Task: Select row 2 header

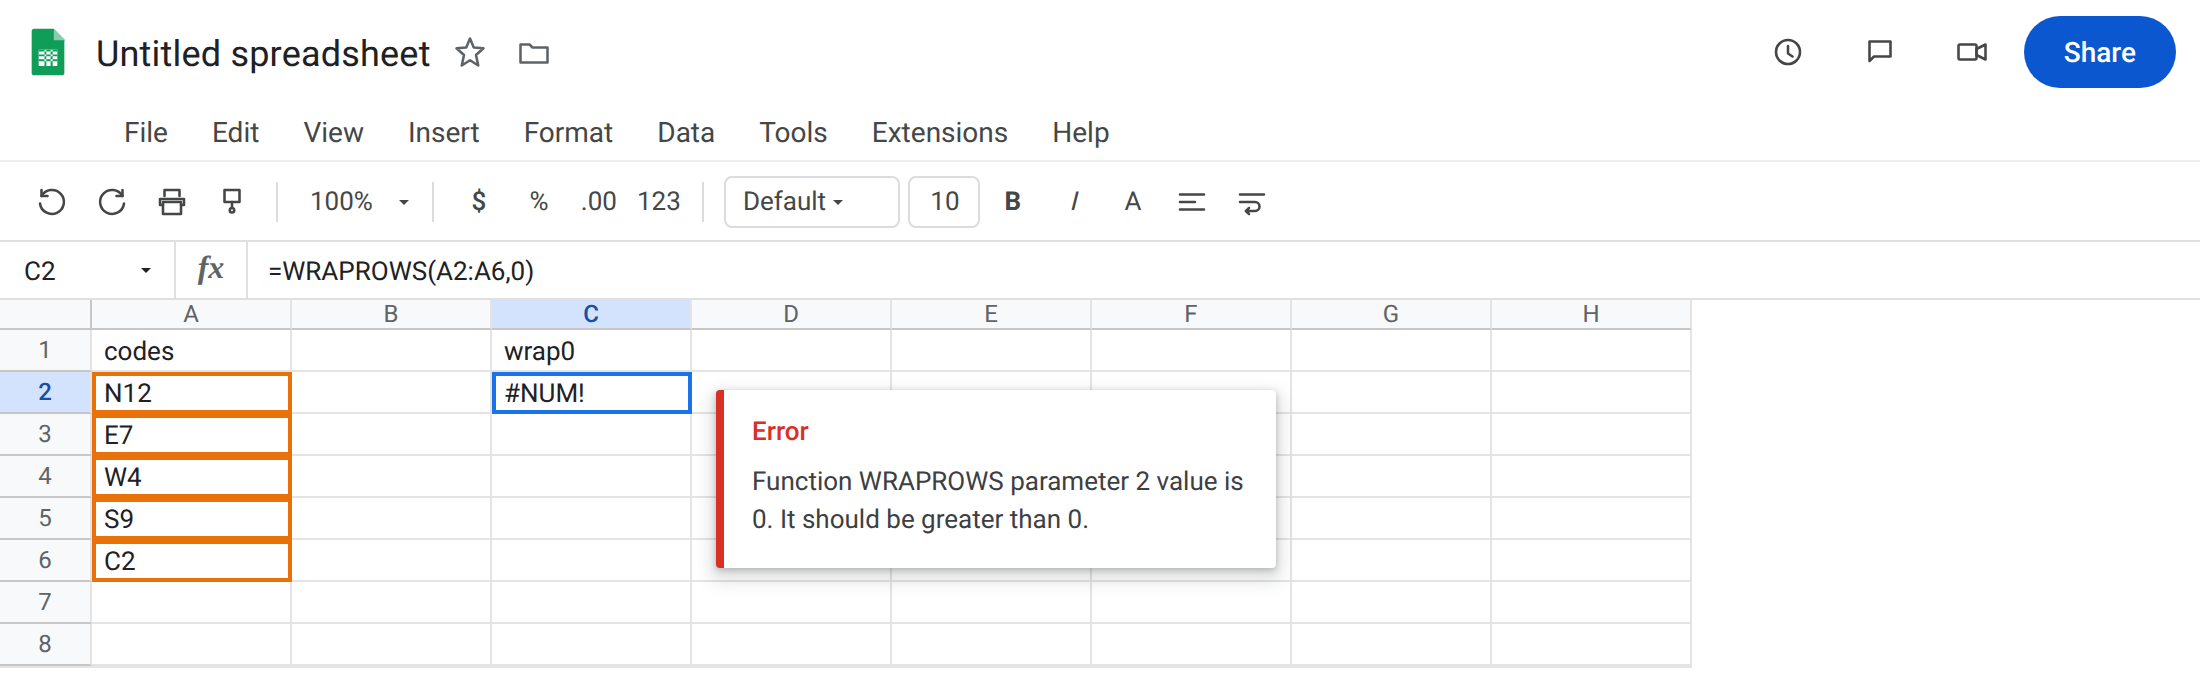Action: point(45,392)
